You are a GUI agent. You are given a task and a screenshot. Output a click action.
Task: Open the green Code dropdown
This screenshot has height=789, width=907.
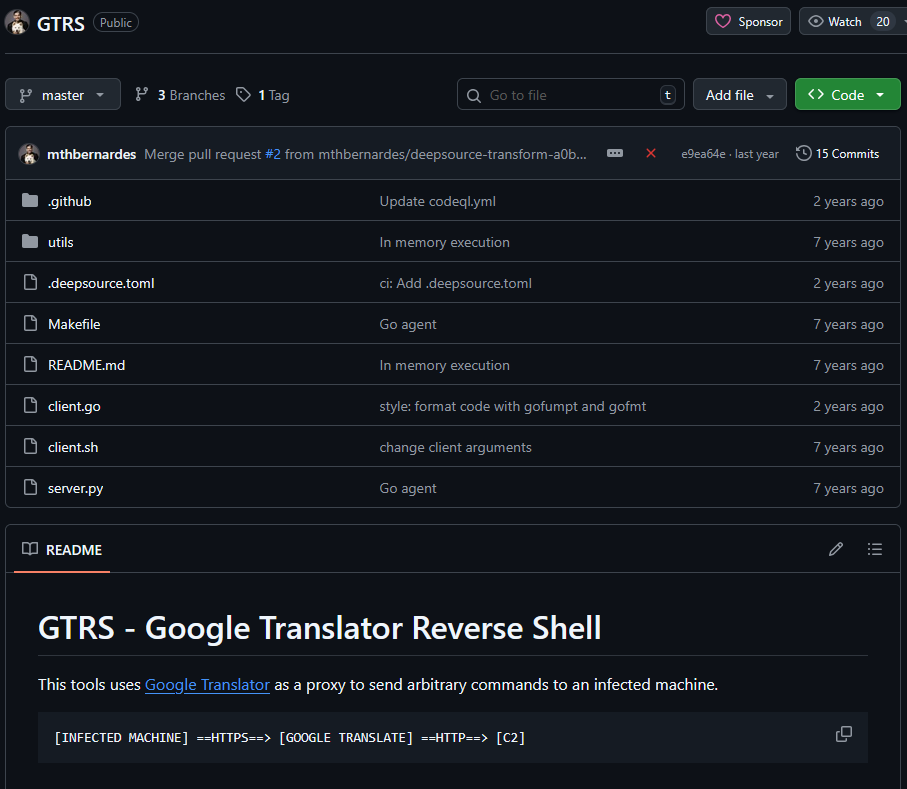[847, 95]
